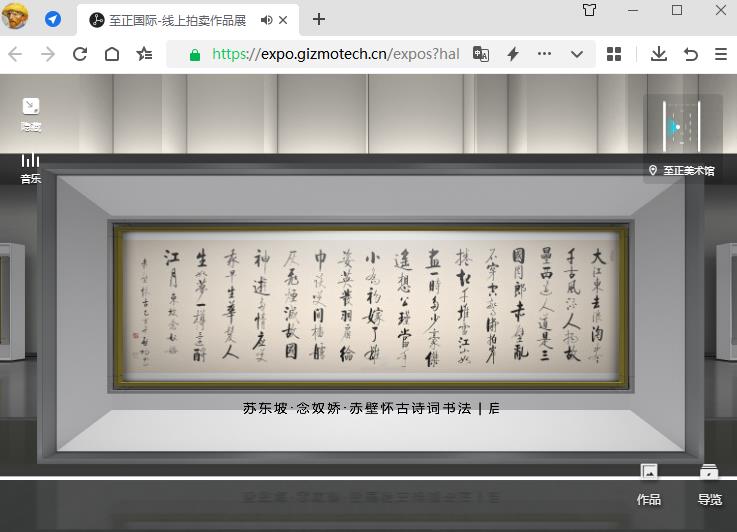Open the downloads panel
This screenshot has width=737, height=532.
[x=658, y=54]
